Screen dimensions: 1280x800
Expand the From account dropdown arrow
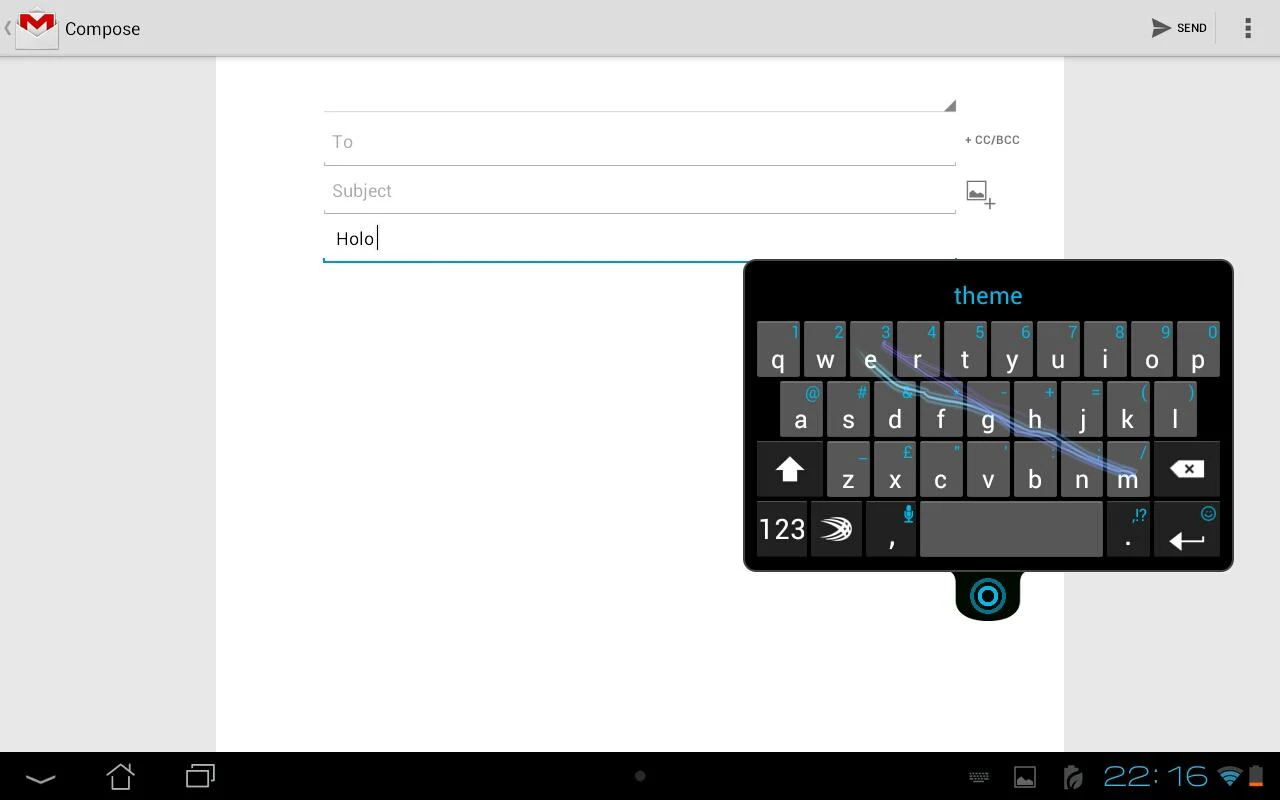(950, 105)
